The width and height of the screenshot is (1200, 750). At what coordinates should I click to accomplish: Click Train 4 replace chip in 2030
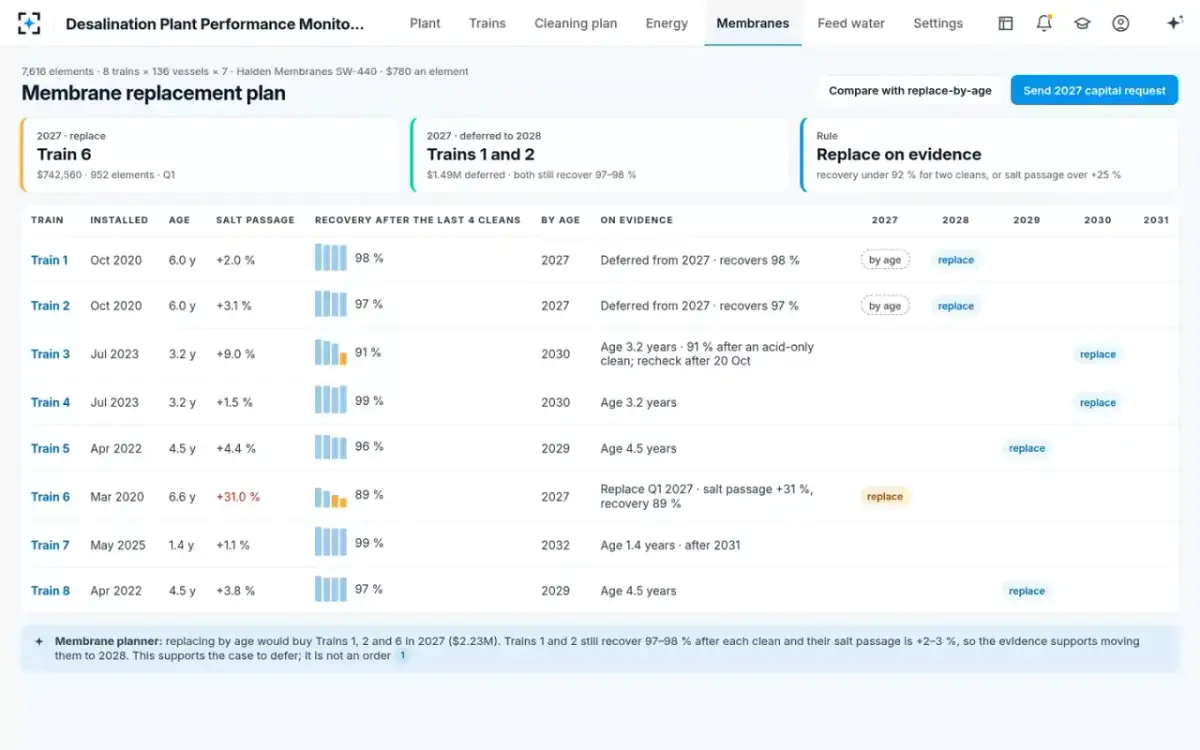[1098, 402]
